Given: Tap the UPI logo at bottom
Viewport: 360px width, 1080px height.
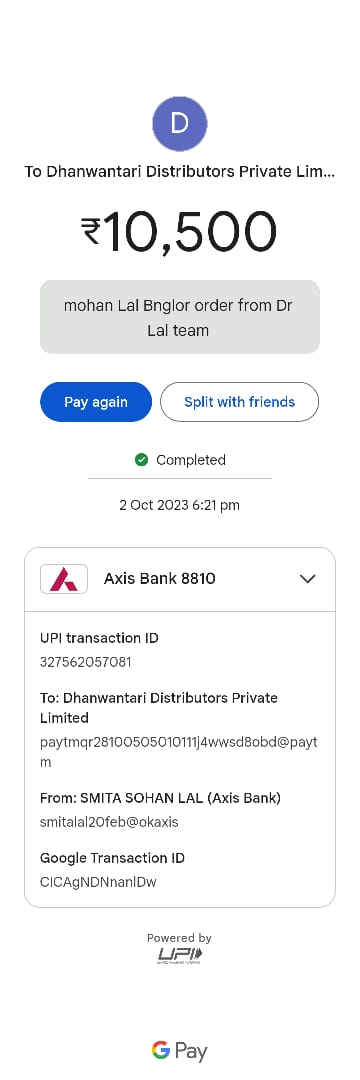Looking at the screenshot, I should coord(180,955).
